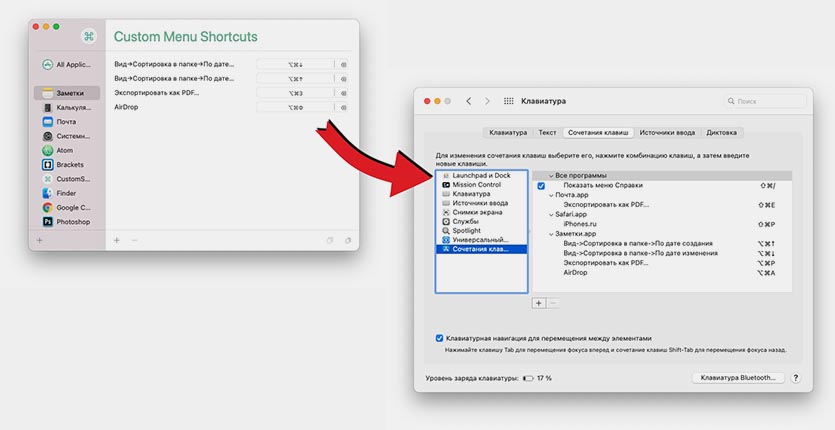Show all preferences grid in Клавиатура window
This screenshot has height=430, width=835.
pos(509,101)
